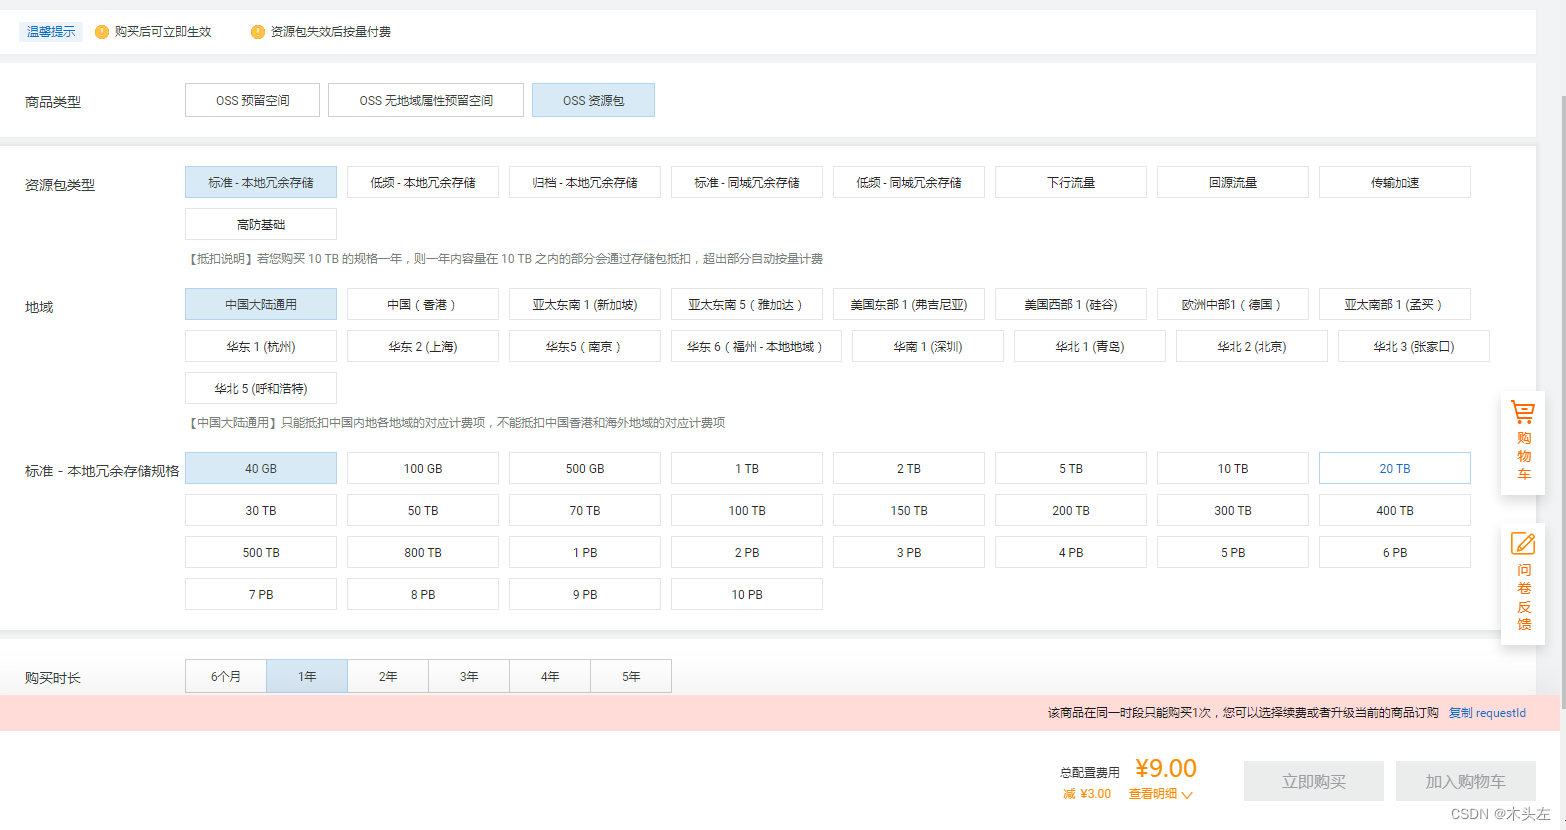Viewport: 1566px width, 830px height.
Task: Click the 减 ¥3.00 discount text
Action: pyautogui.click(x=1087, y=794)
